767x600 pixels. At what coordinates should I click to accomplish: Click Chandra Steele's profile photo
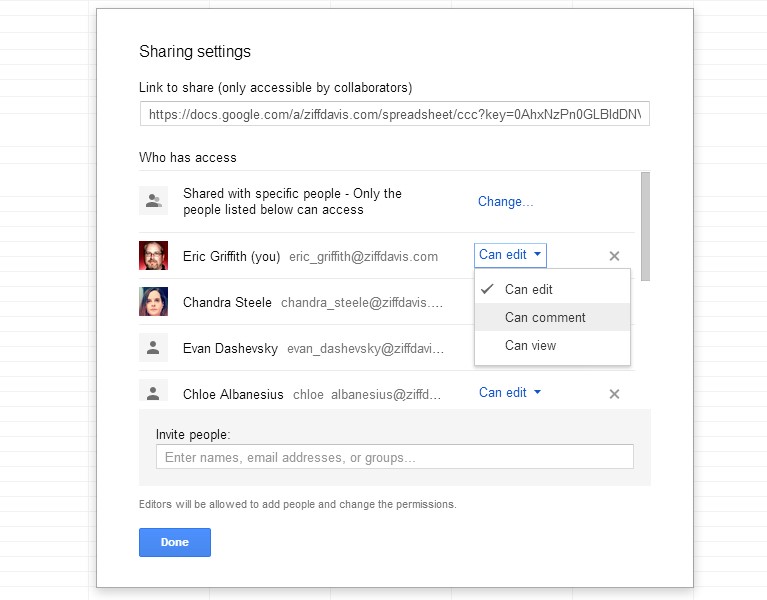point(153,302)
